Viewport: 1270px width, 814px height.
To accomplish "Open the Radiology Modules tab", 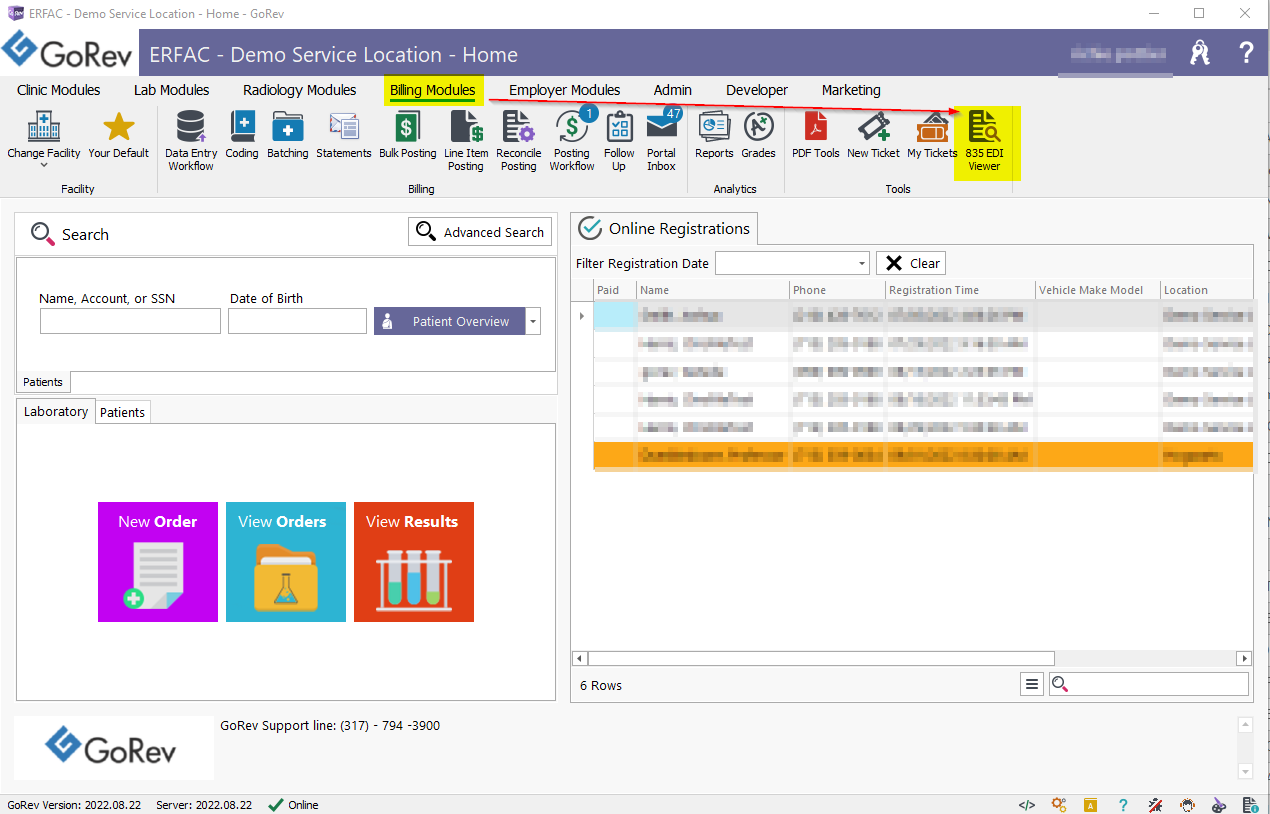I will click(x=300, y=90).
